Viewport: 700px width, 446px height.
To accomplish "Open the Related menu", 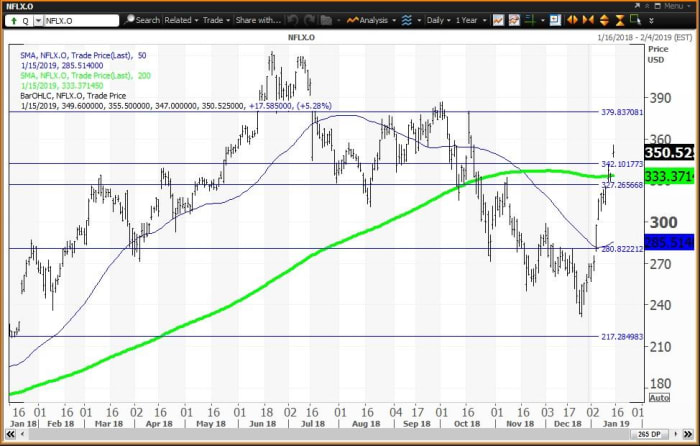I will coord(181,19).
